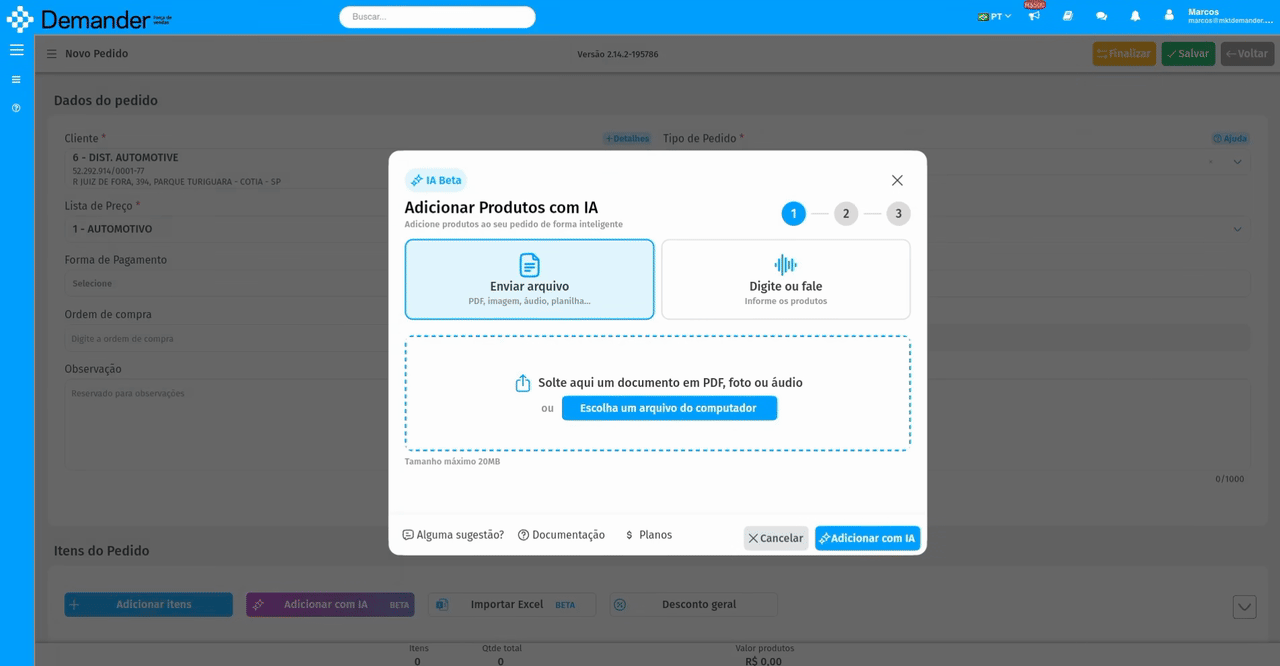Click the user profile avatar icon

coord(1169,16)
